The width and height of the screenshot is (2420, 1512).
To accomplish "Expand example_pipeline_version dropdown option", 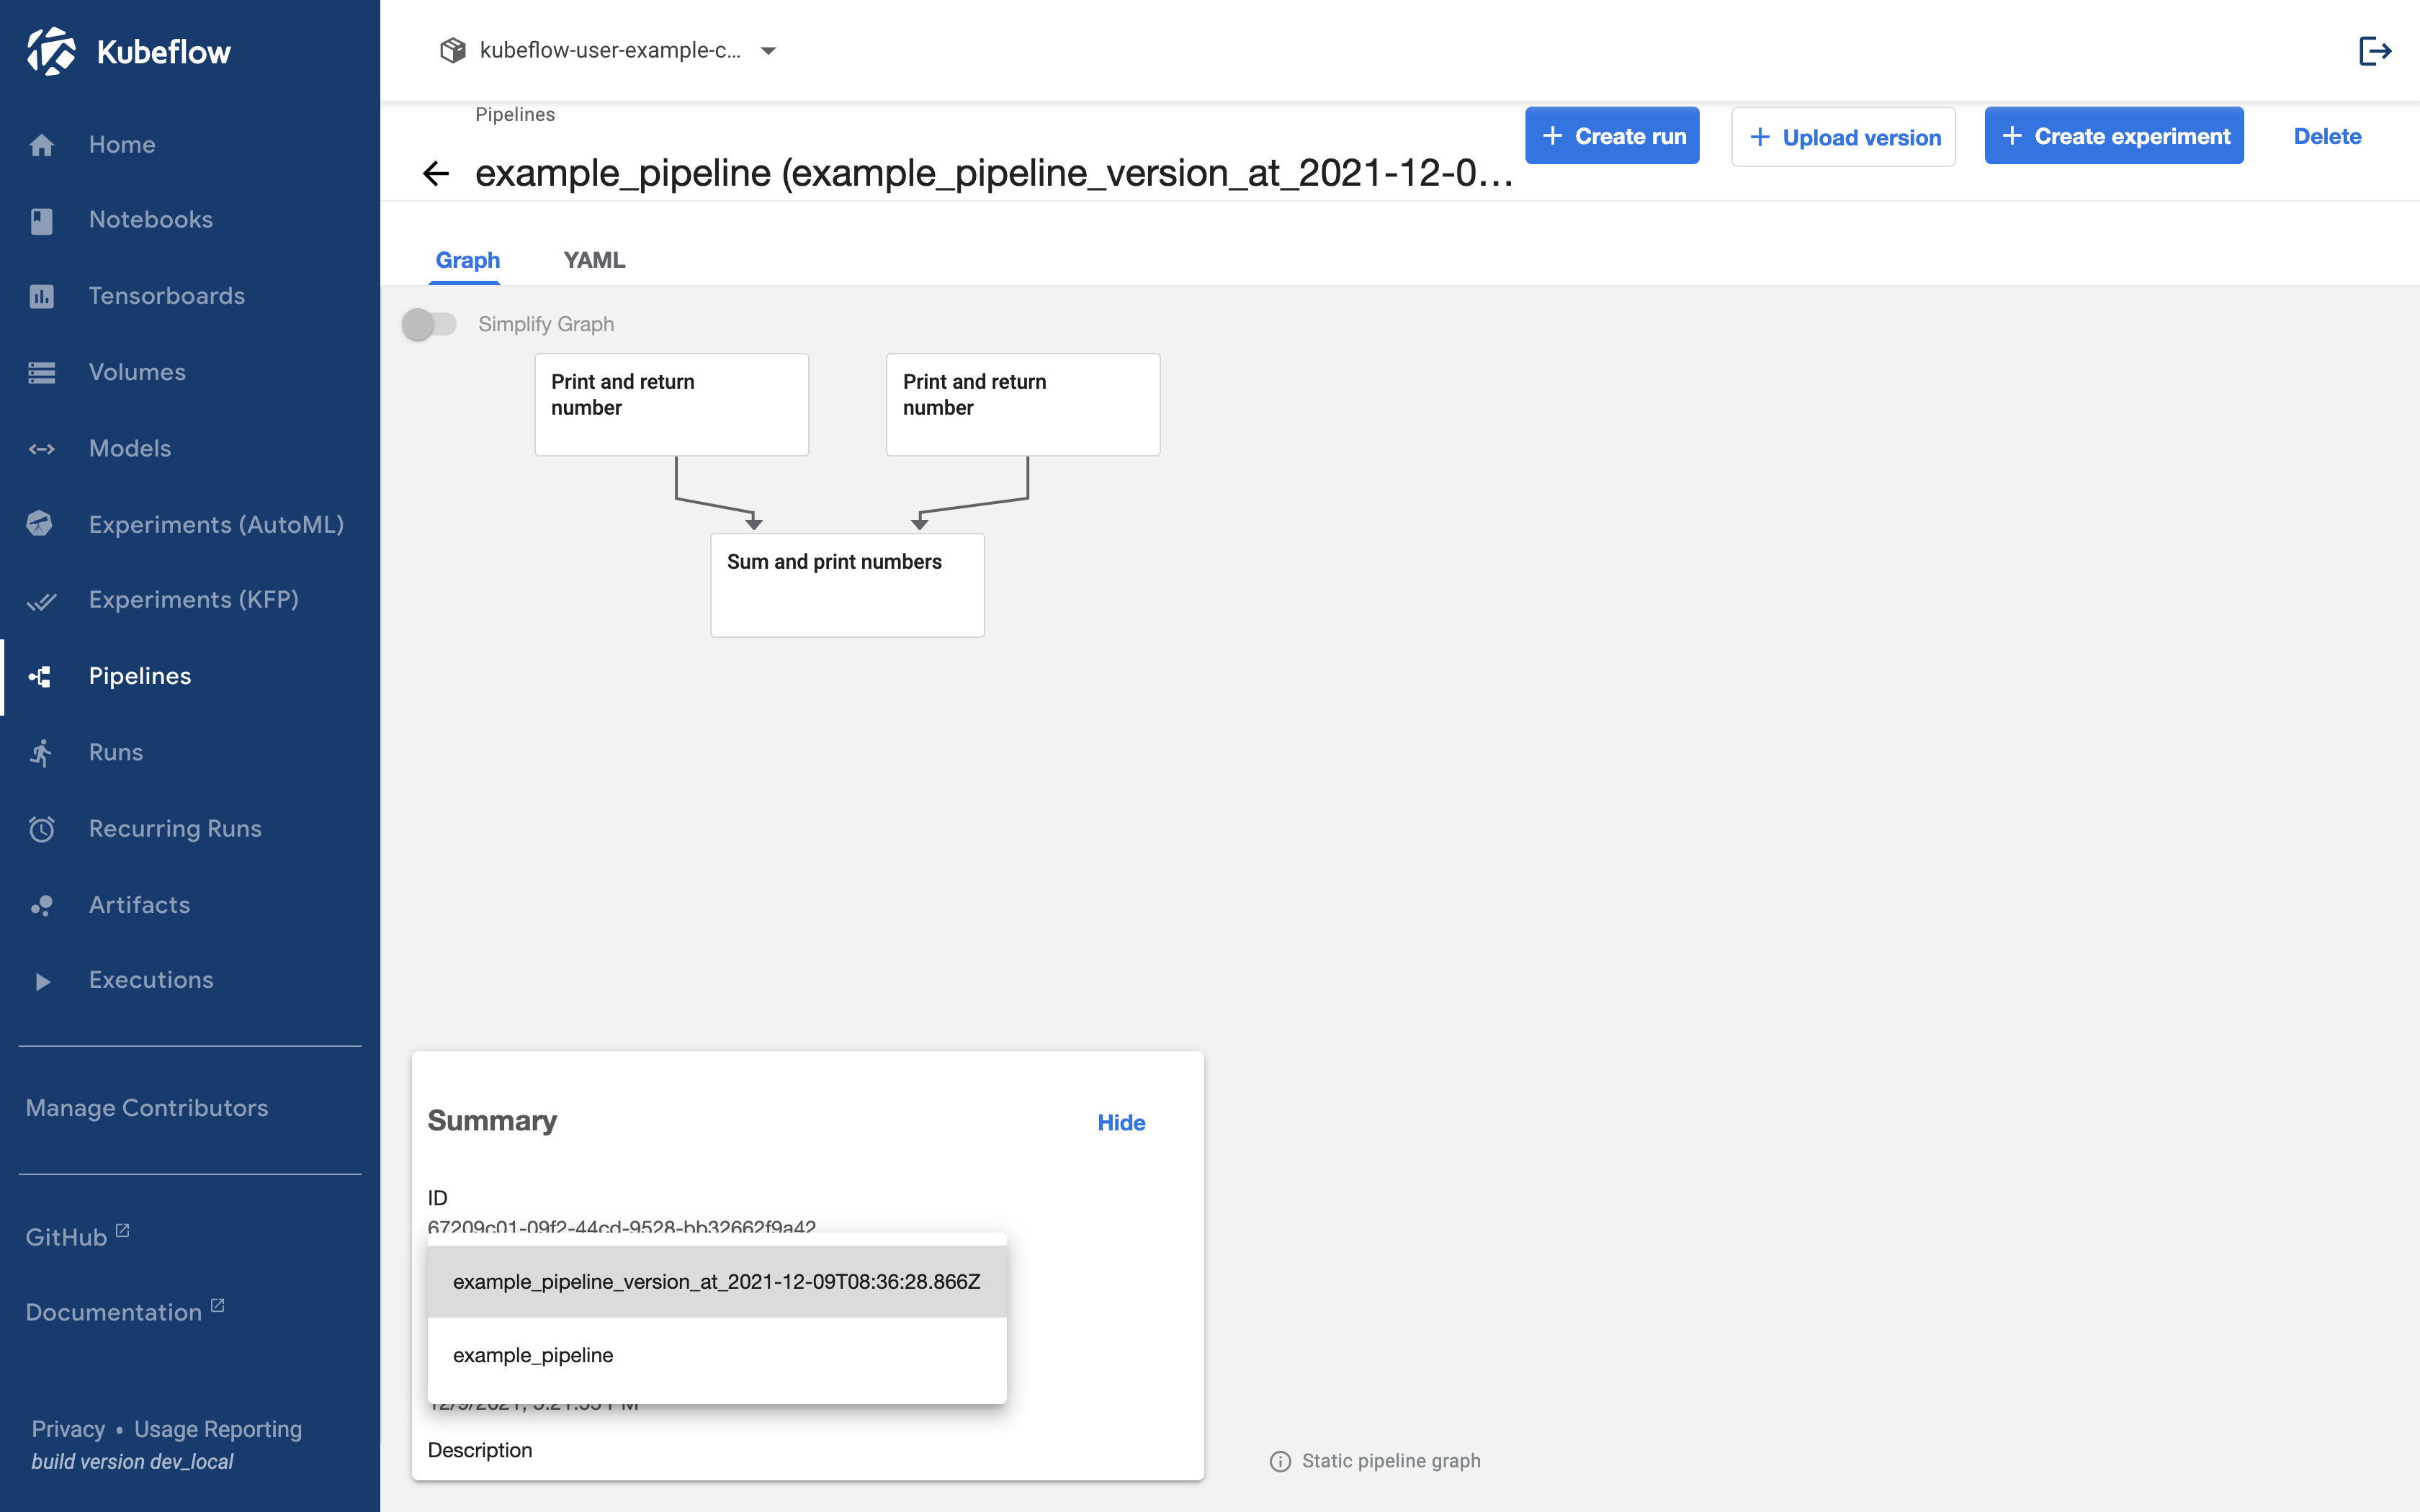I will point(716,1279).
